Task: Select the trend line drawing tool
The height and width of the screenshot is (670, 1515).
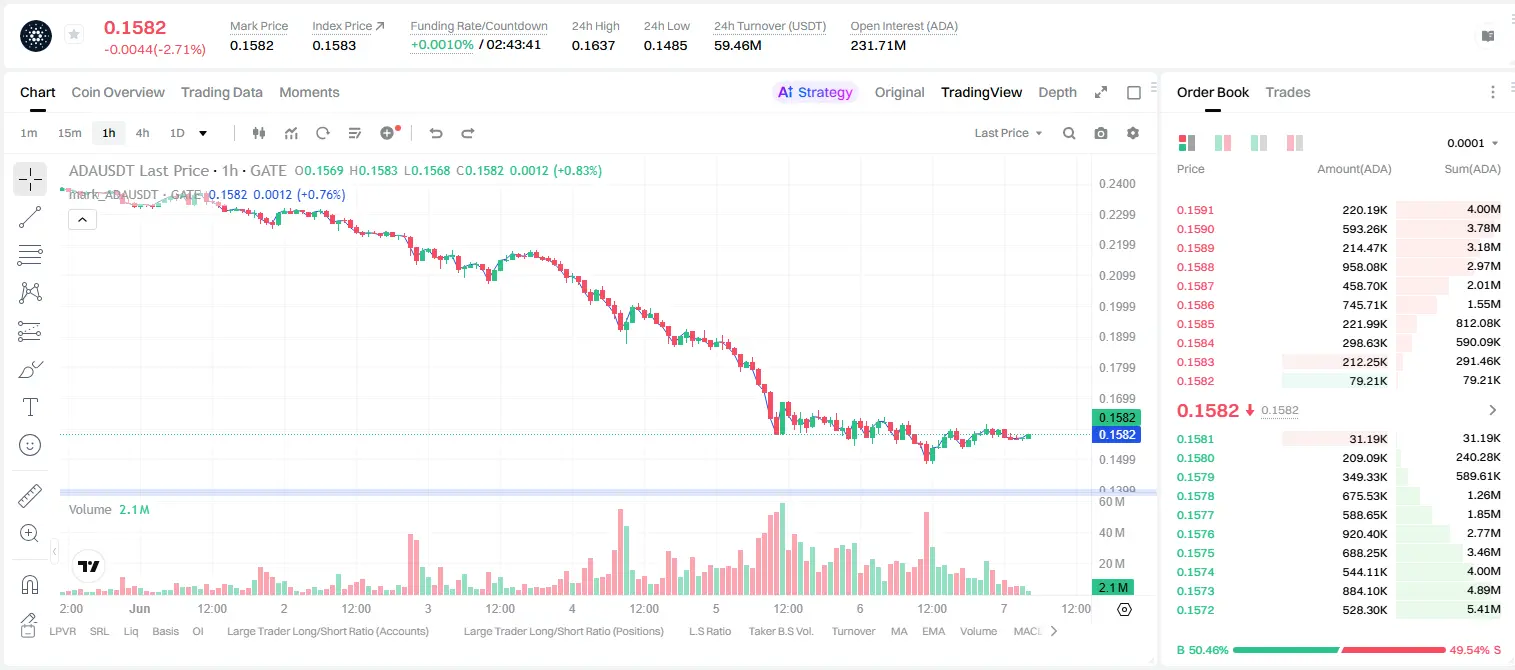Action: (x=30, y=217)
